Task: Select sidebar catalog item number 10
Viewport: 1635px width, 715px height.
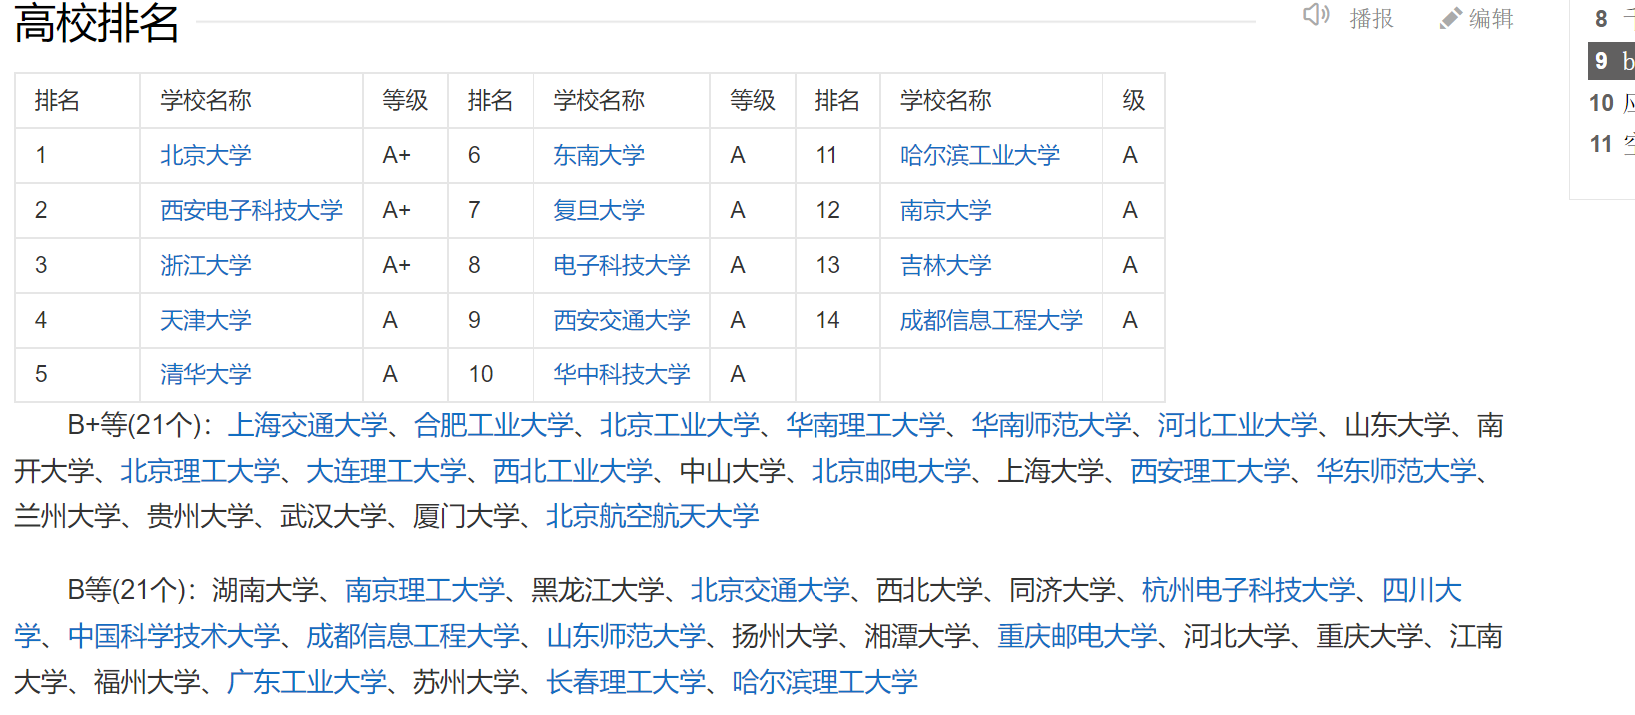Action: (1612, 102)
